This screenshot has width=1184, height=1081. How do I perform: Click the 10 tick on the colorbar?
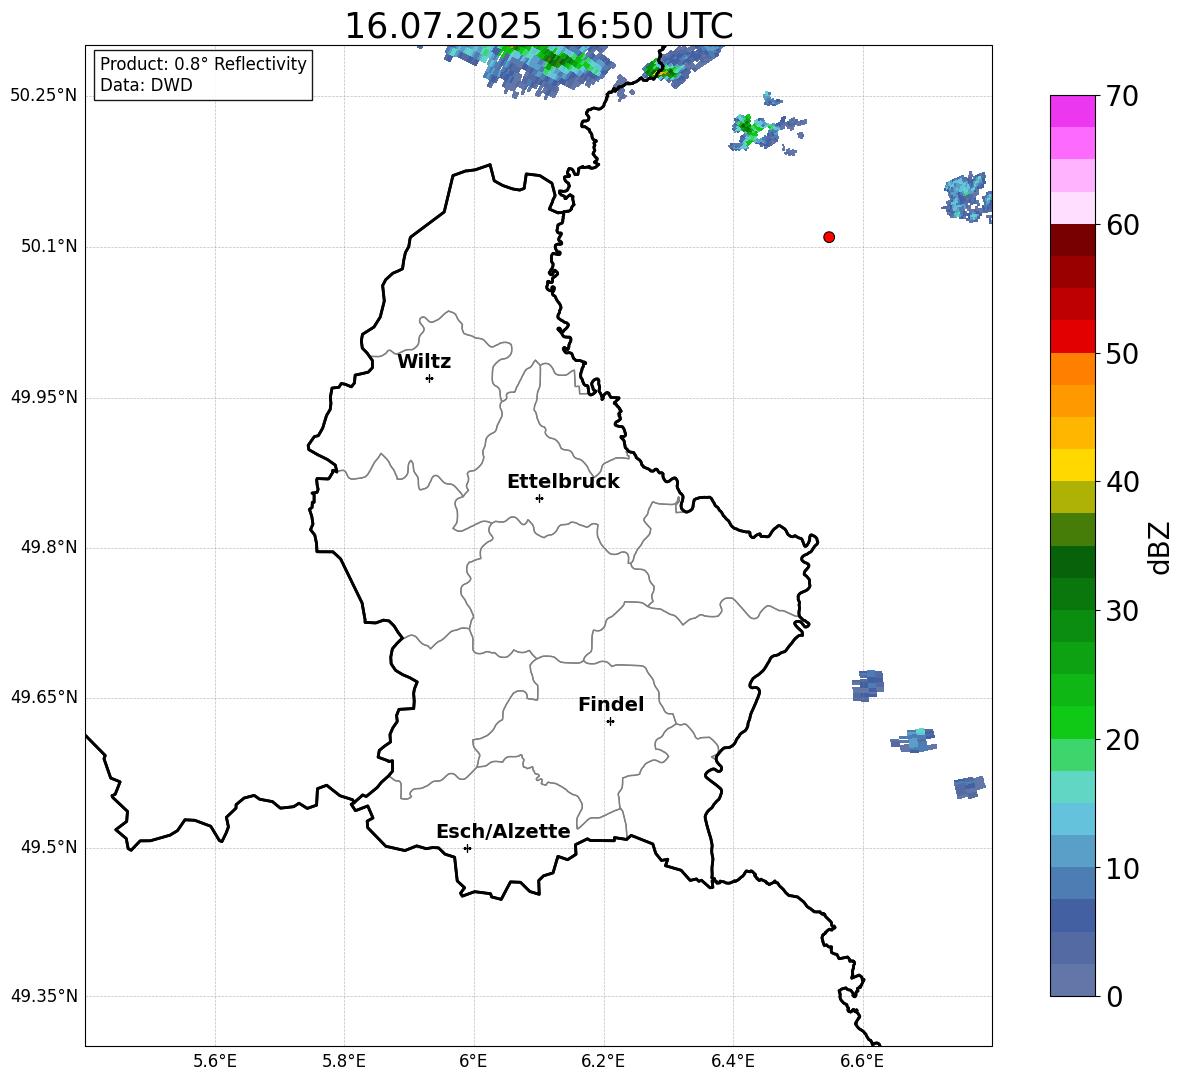1122,868
